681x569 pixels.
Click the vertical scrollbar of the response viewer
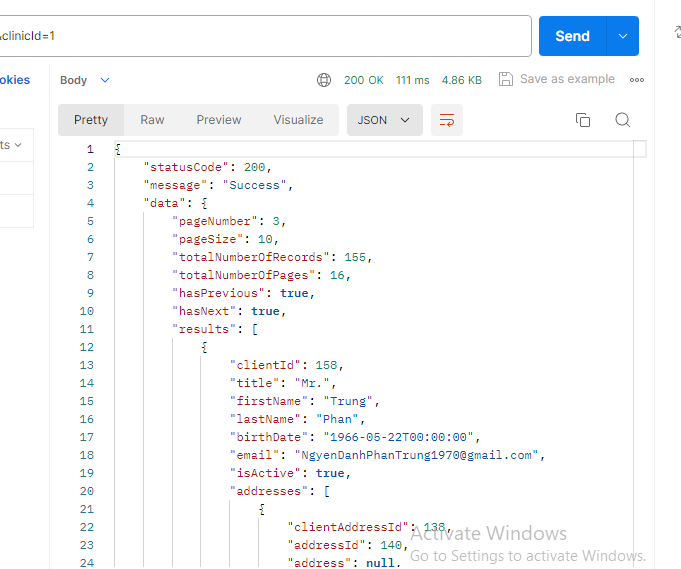(x=639, y=354)
